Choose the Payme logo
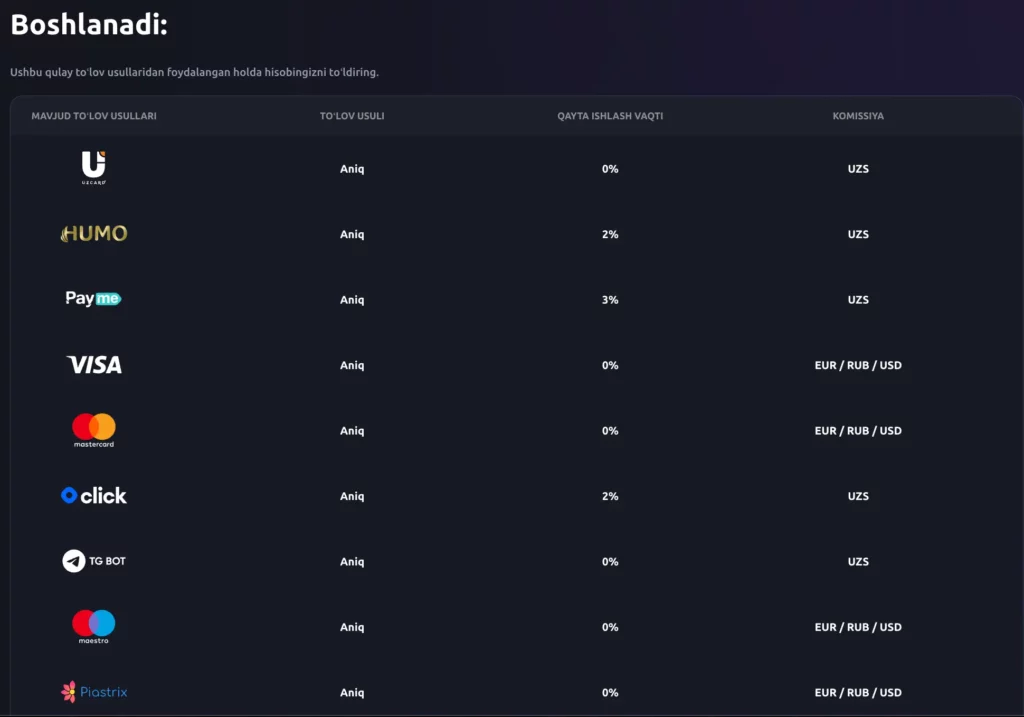 (94, 299)
